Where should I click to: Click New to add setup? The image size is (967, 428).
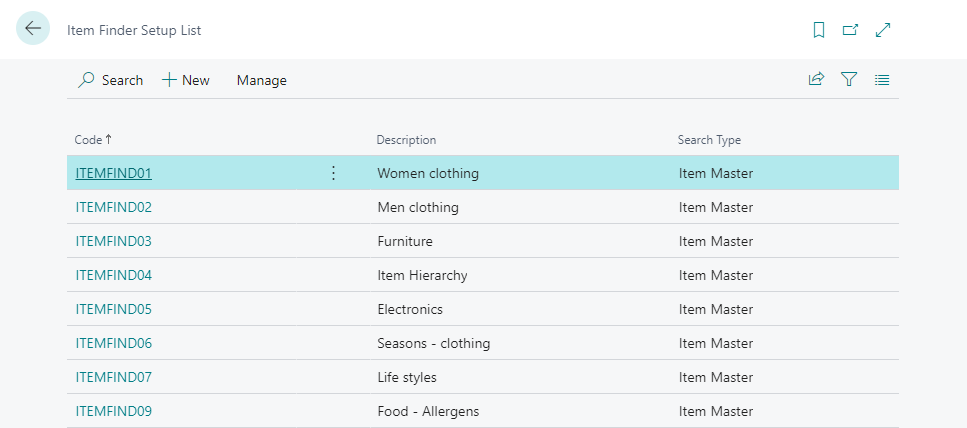pyautogui.click(x=186, y=80)
